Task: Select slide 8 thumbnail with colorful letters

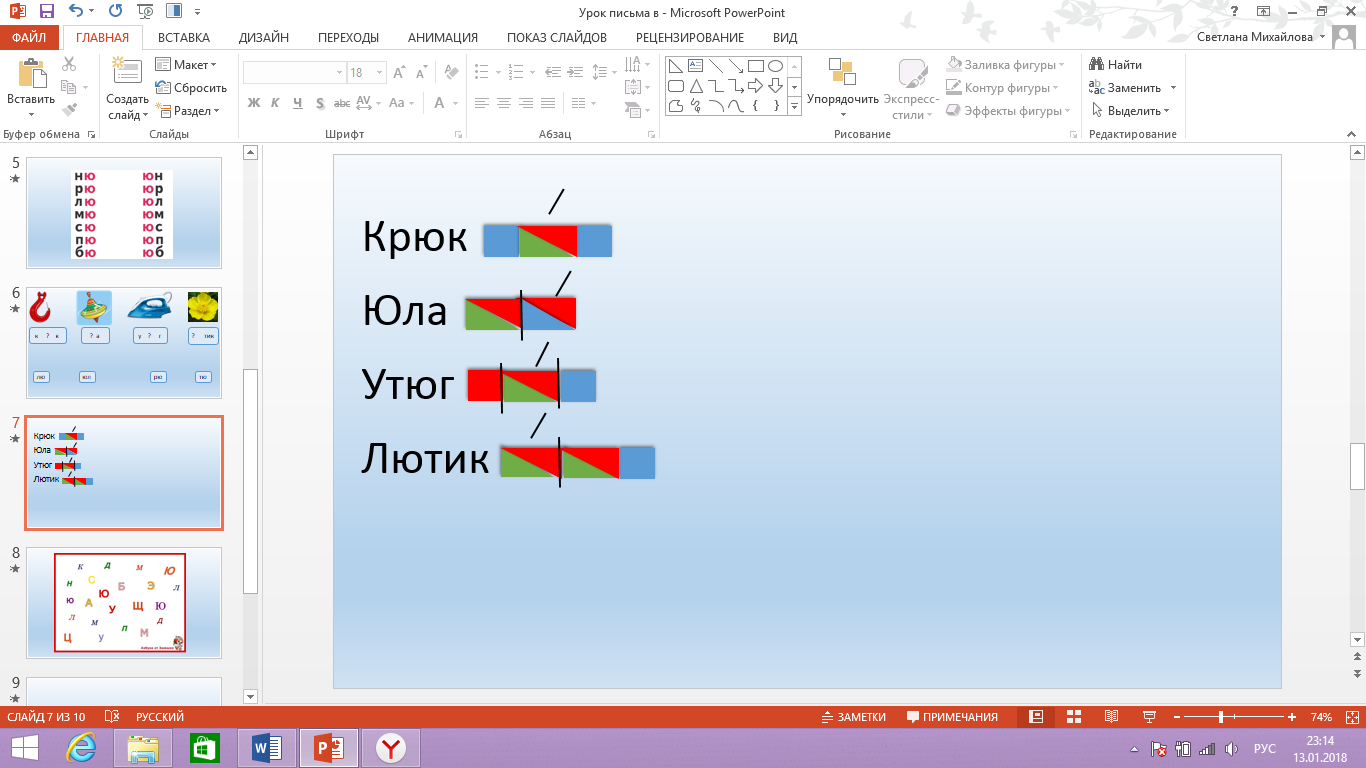Action: click(123, 603)
